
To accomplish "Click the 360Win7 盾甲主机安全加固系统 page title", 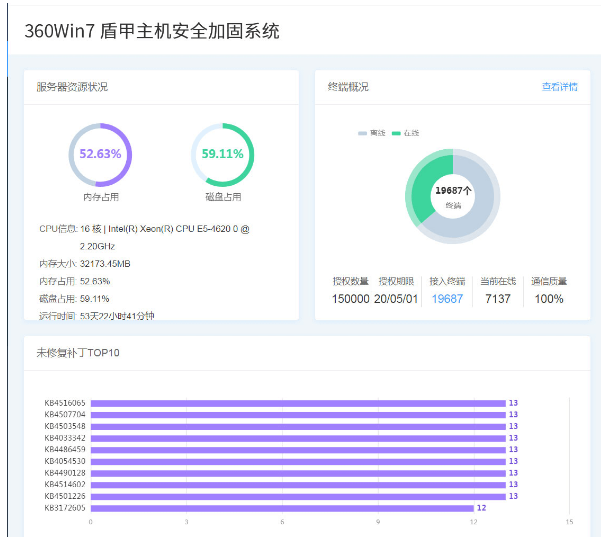I will 152,31.
